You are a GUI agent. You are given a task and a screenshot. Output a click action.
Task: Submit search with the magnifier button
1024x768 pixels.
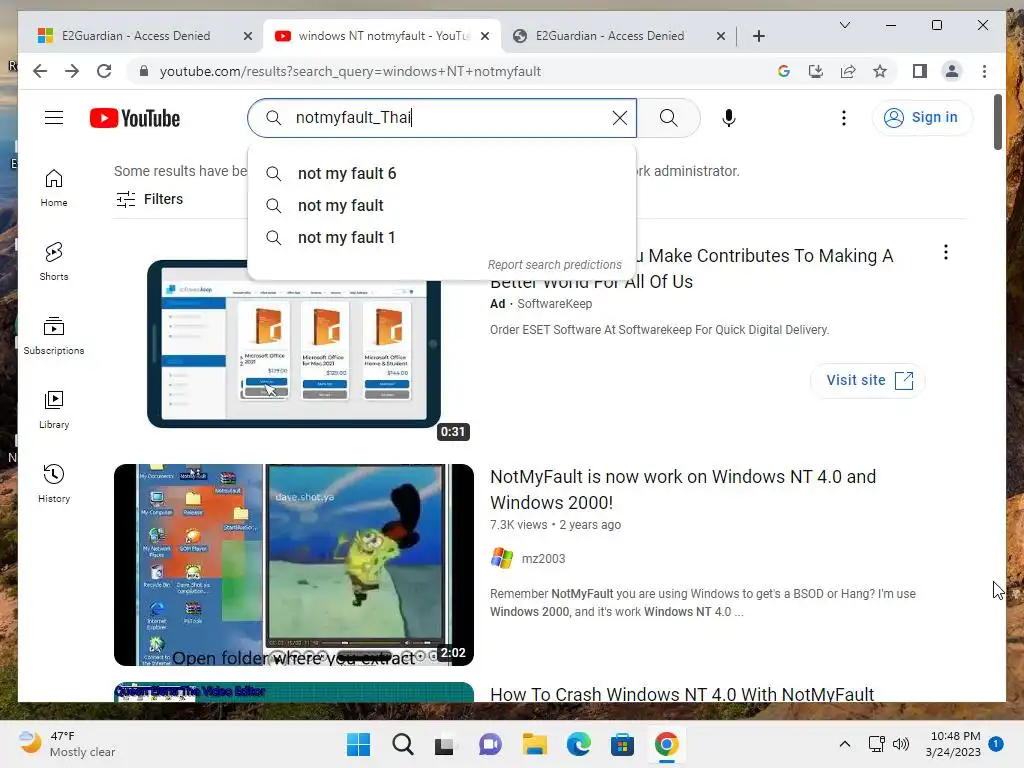(x=668, y=118)
